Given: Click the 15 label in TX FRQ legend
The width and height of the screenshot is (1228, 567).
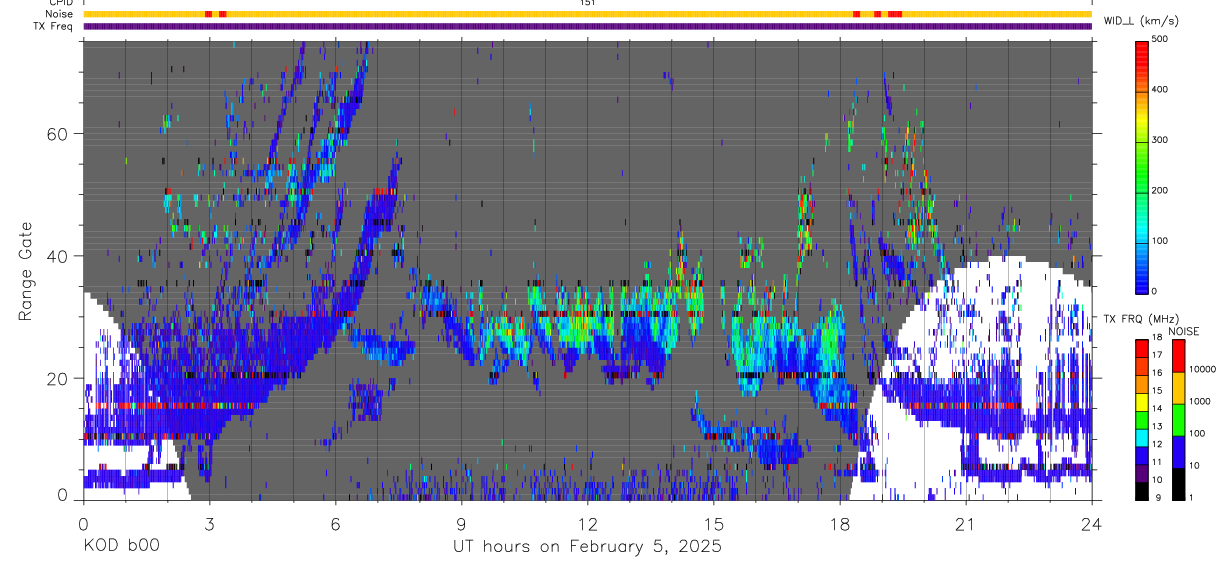Looking at the screenshot, I should click(1157, 391).
